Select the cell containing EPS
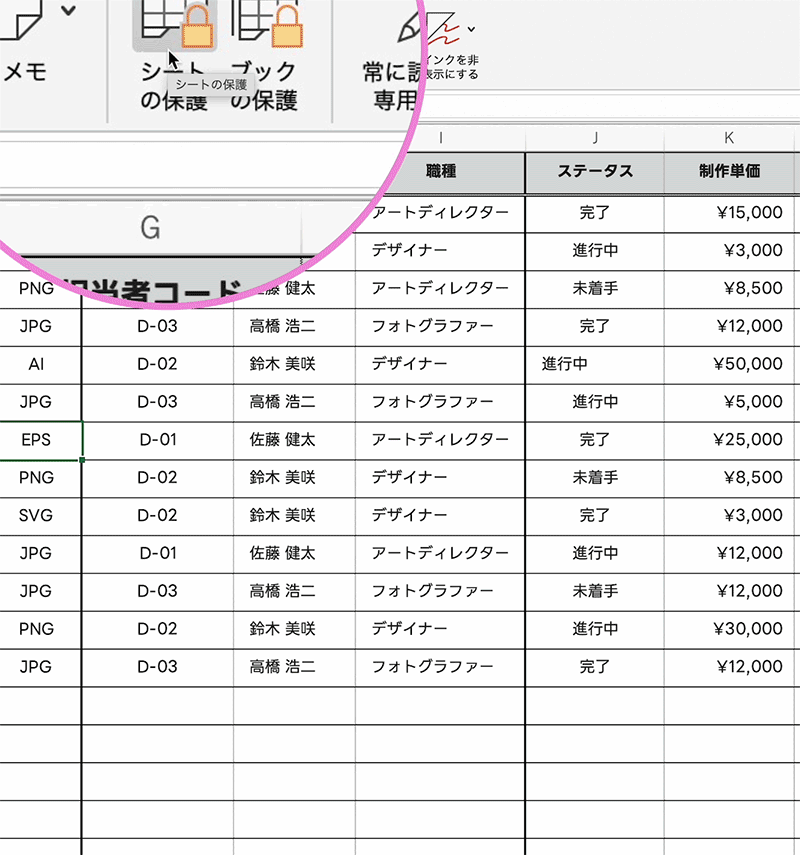The image size is (800, 855). pos(36,439)
